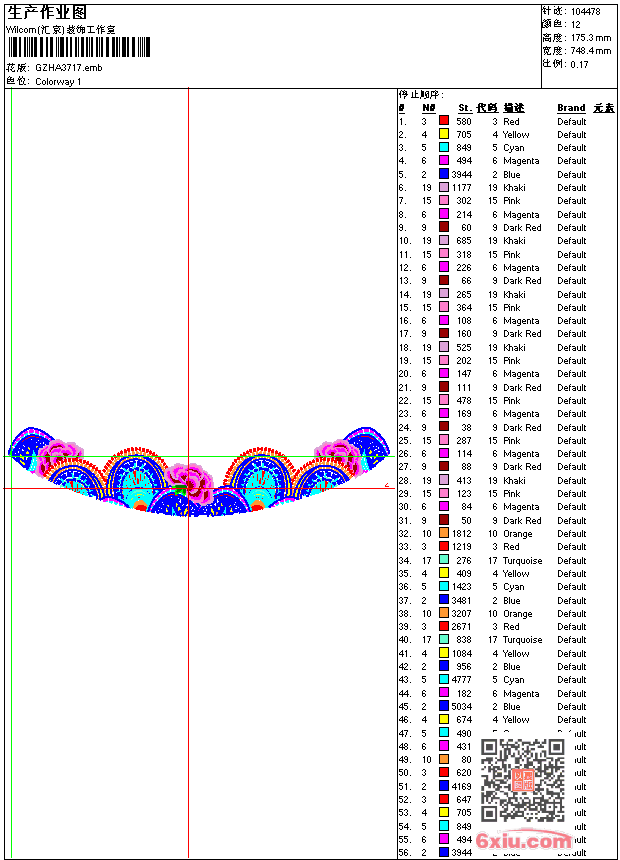This screenshot has width=620, height=860.
Task: Click the stitch count '4777'
Action: (x=461, y=680)
